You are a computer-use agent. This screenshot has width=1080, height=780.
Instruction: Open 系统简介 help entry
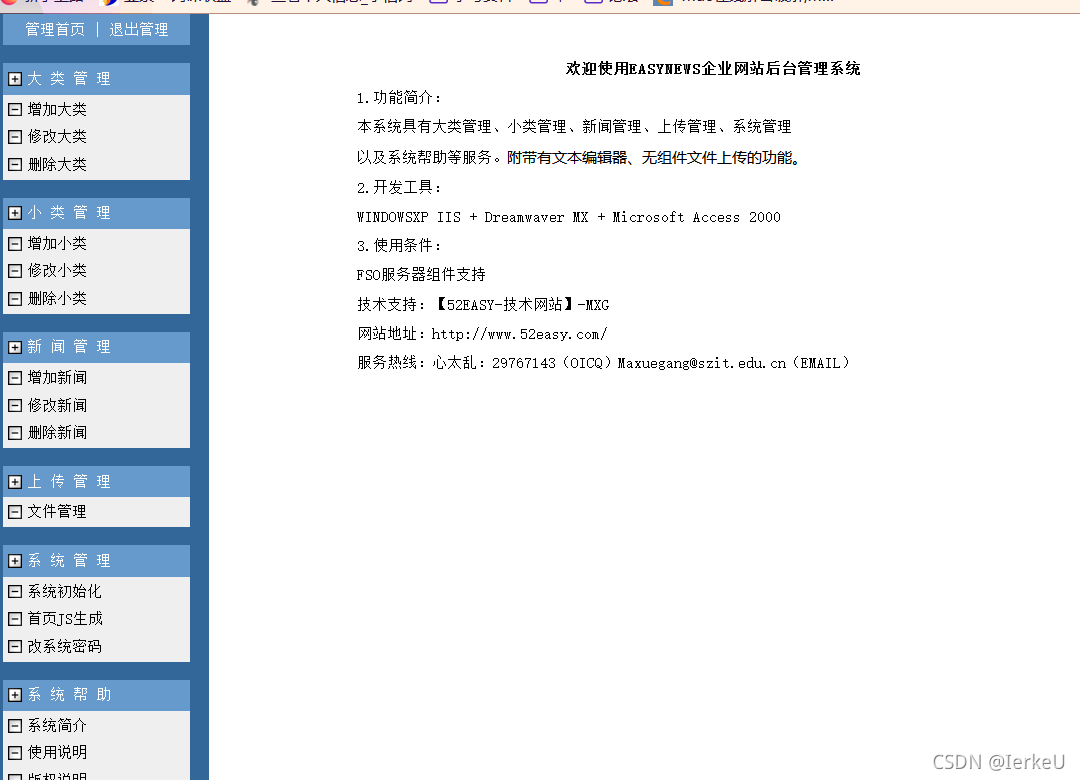[57, 725]
